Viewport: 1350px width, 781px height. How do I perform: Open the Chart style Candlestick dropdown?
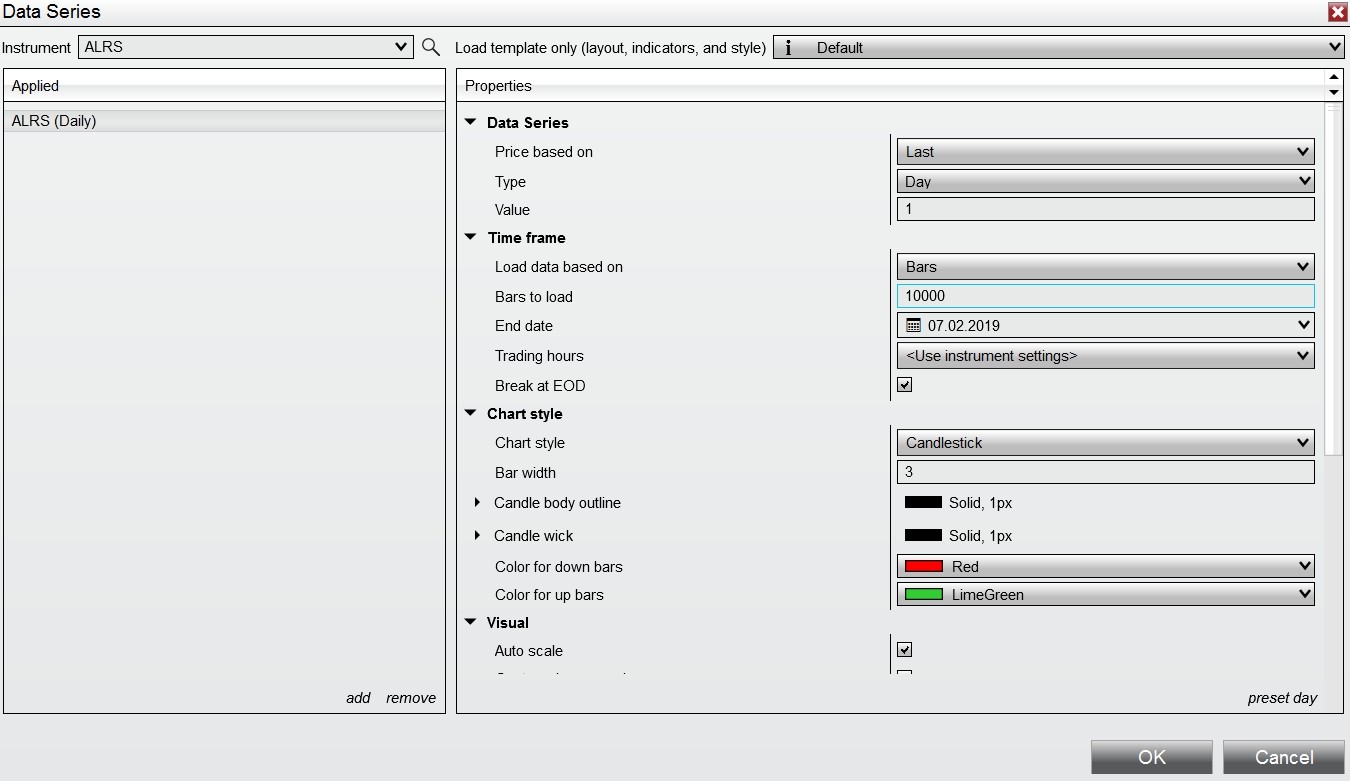[1105, 442]
